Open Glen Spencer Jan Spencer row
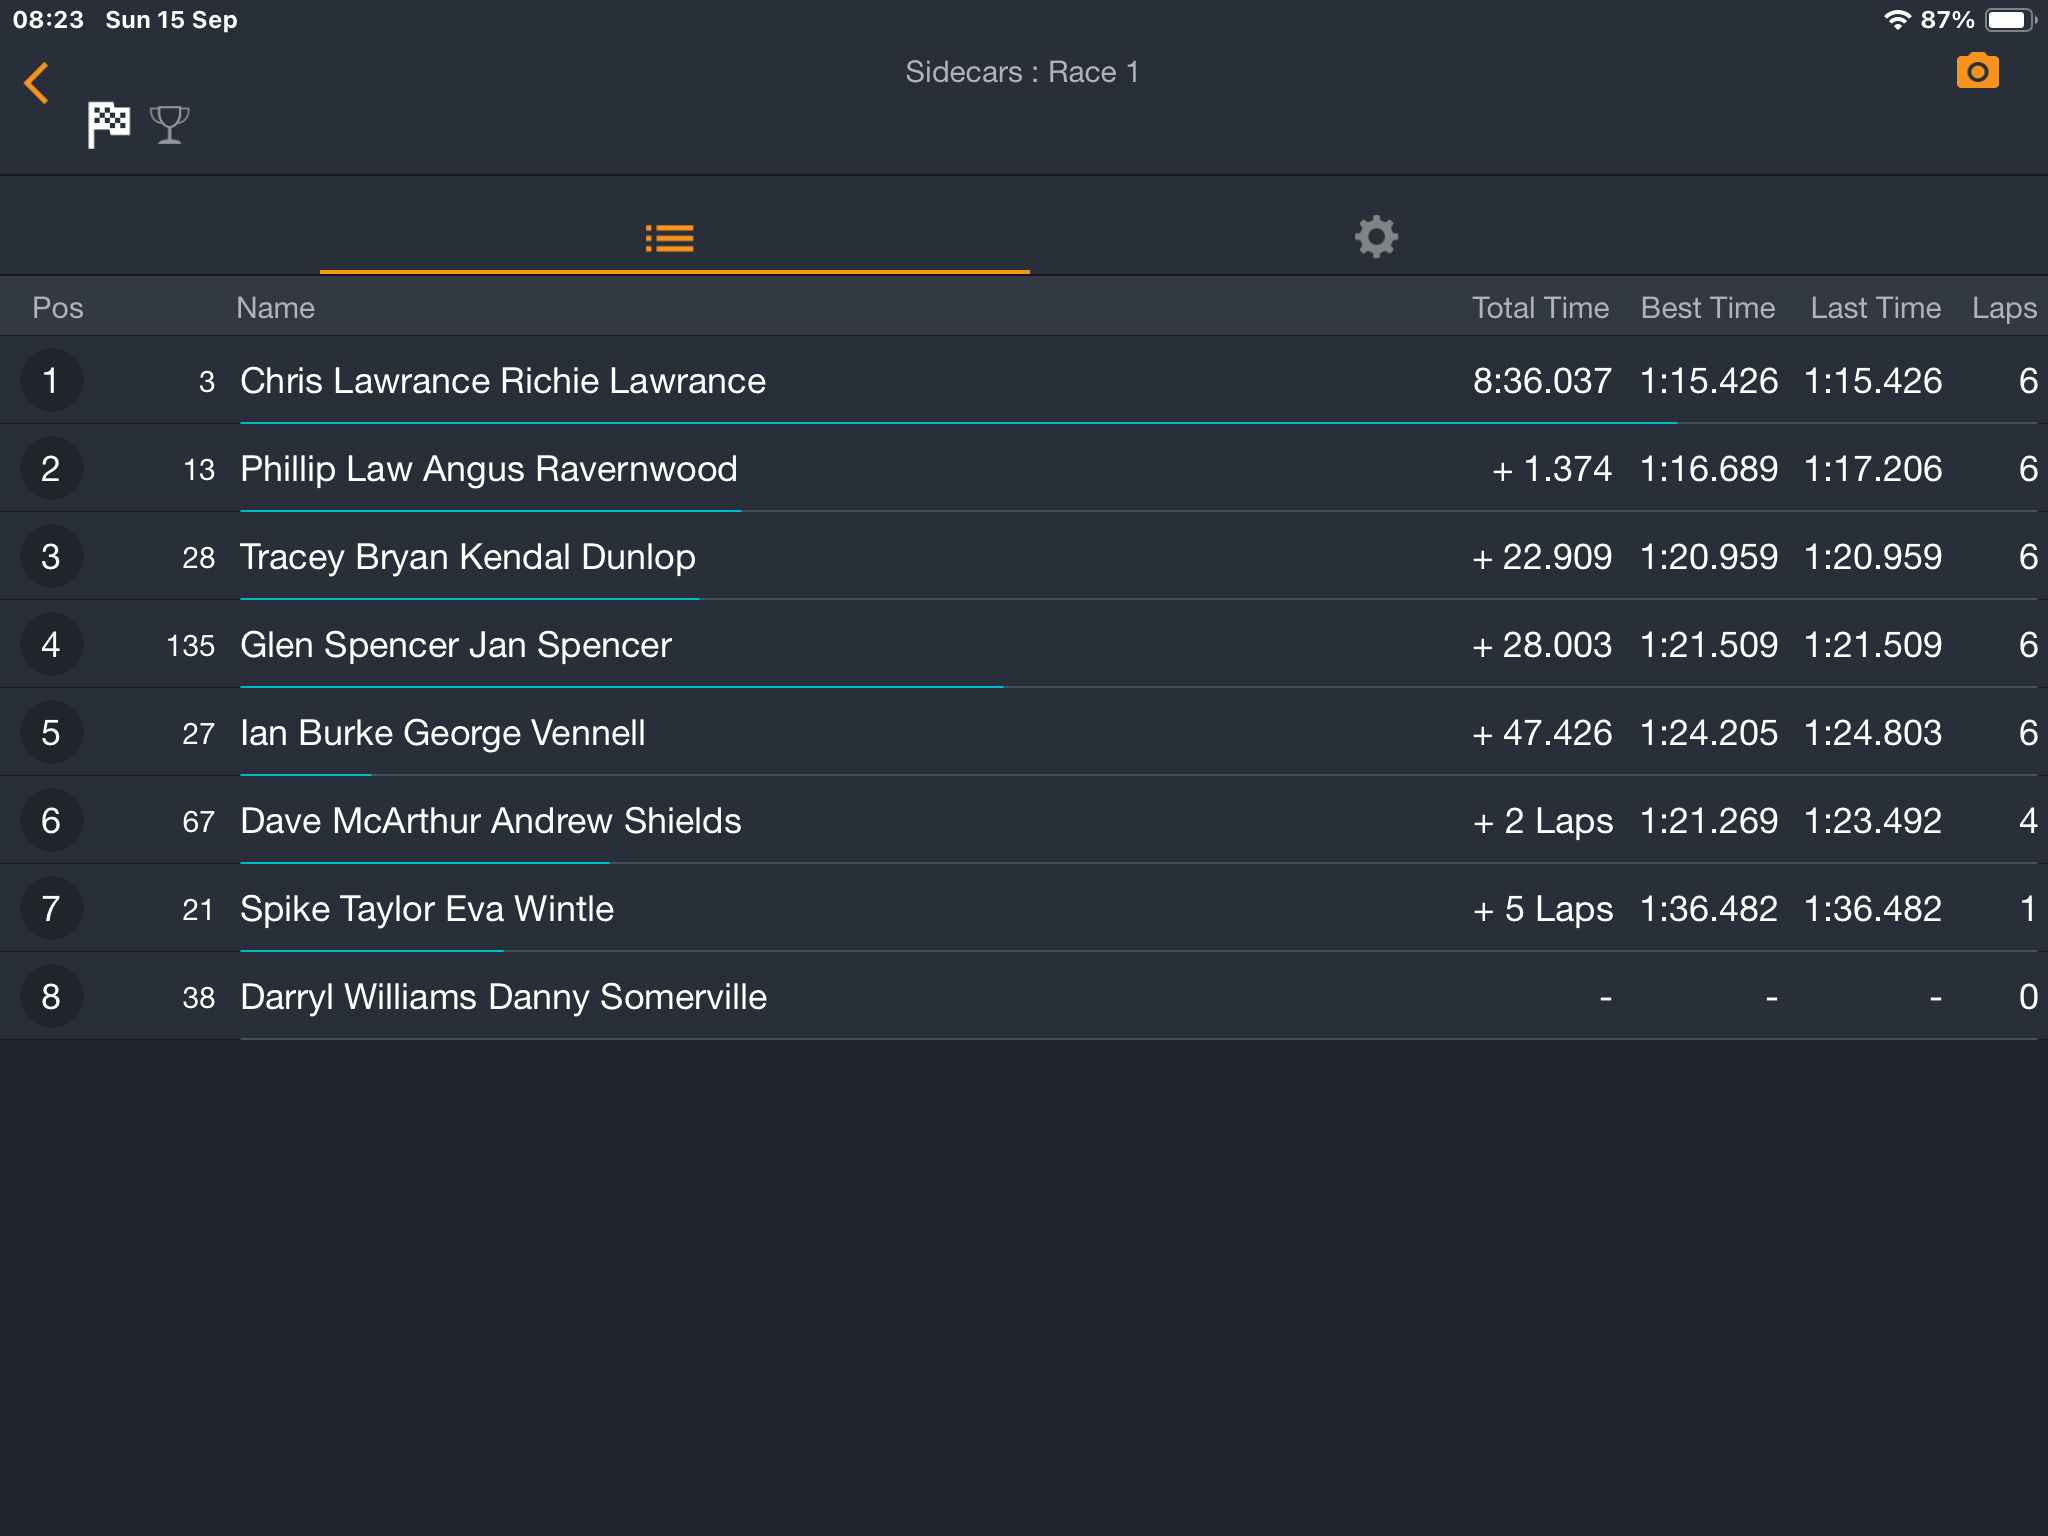The height and width of the screenshot is (1536, 2048). (x=1024, y=645)
